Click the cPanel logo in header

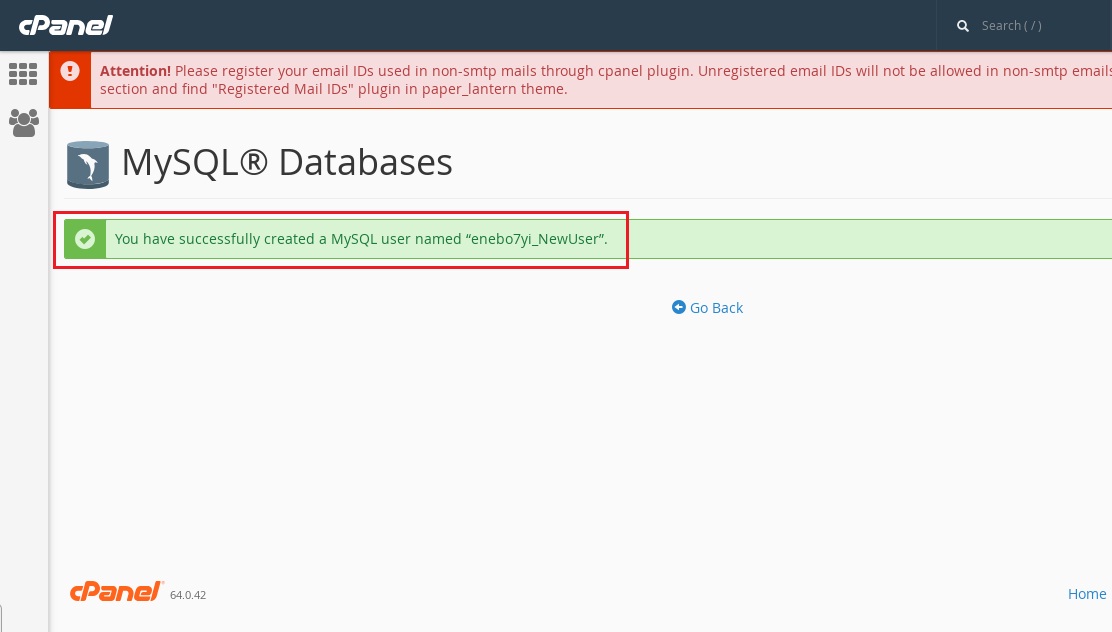click(x=65, y=26)
